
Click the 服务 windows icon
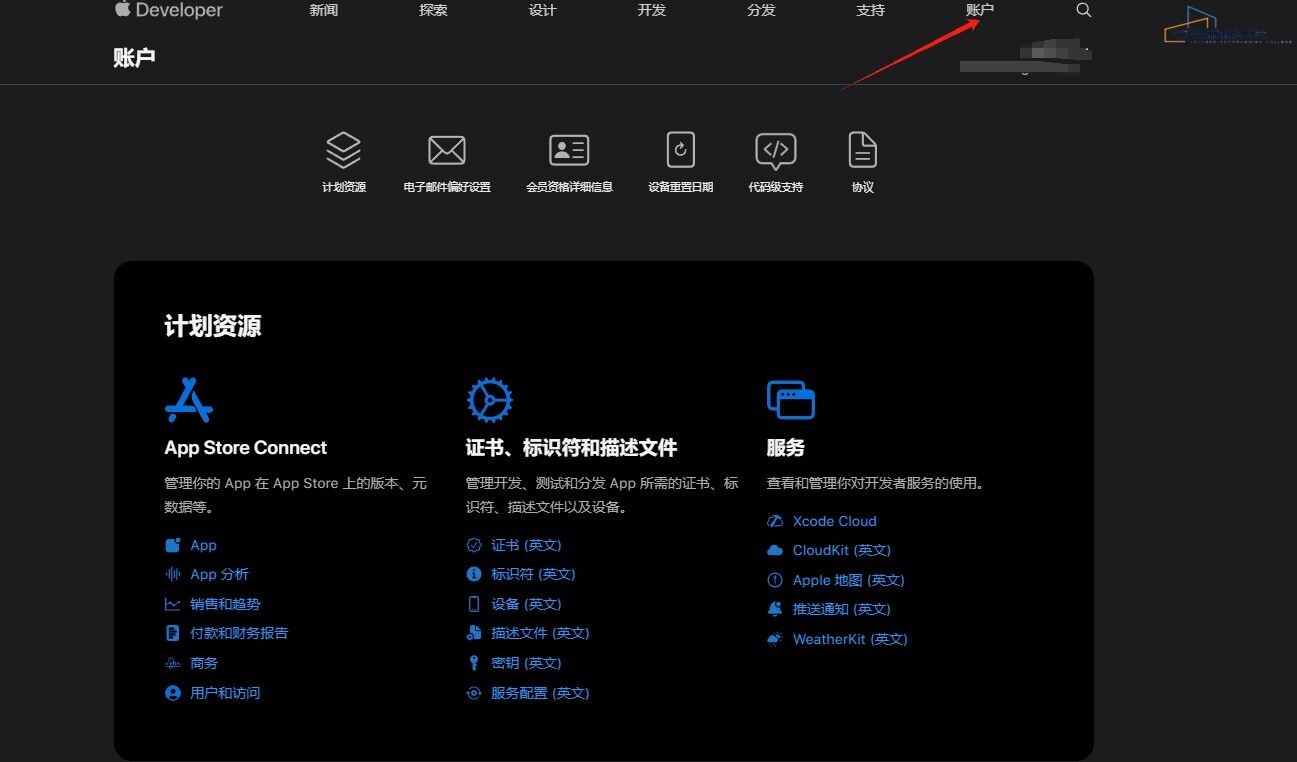791,400
